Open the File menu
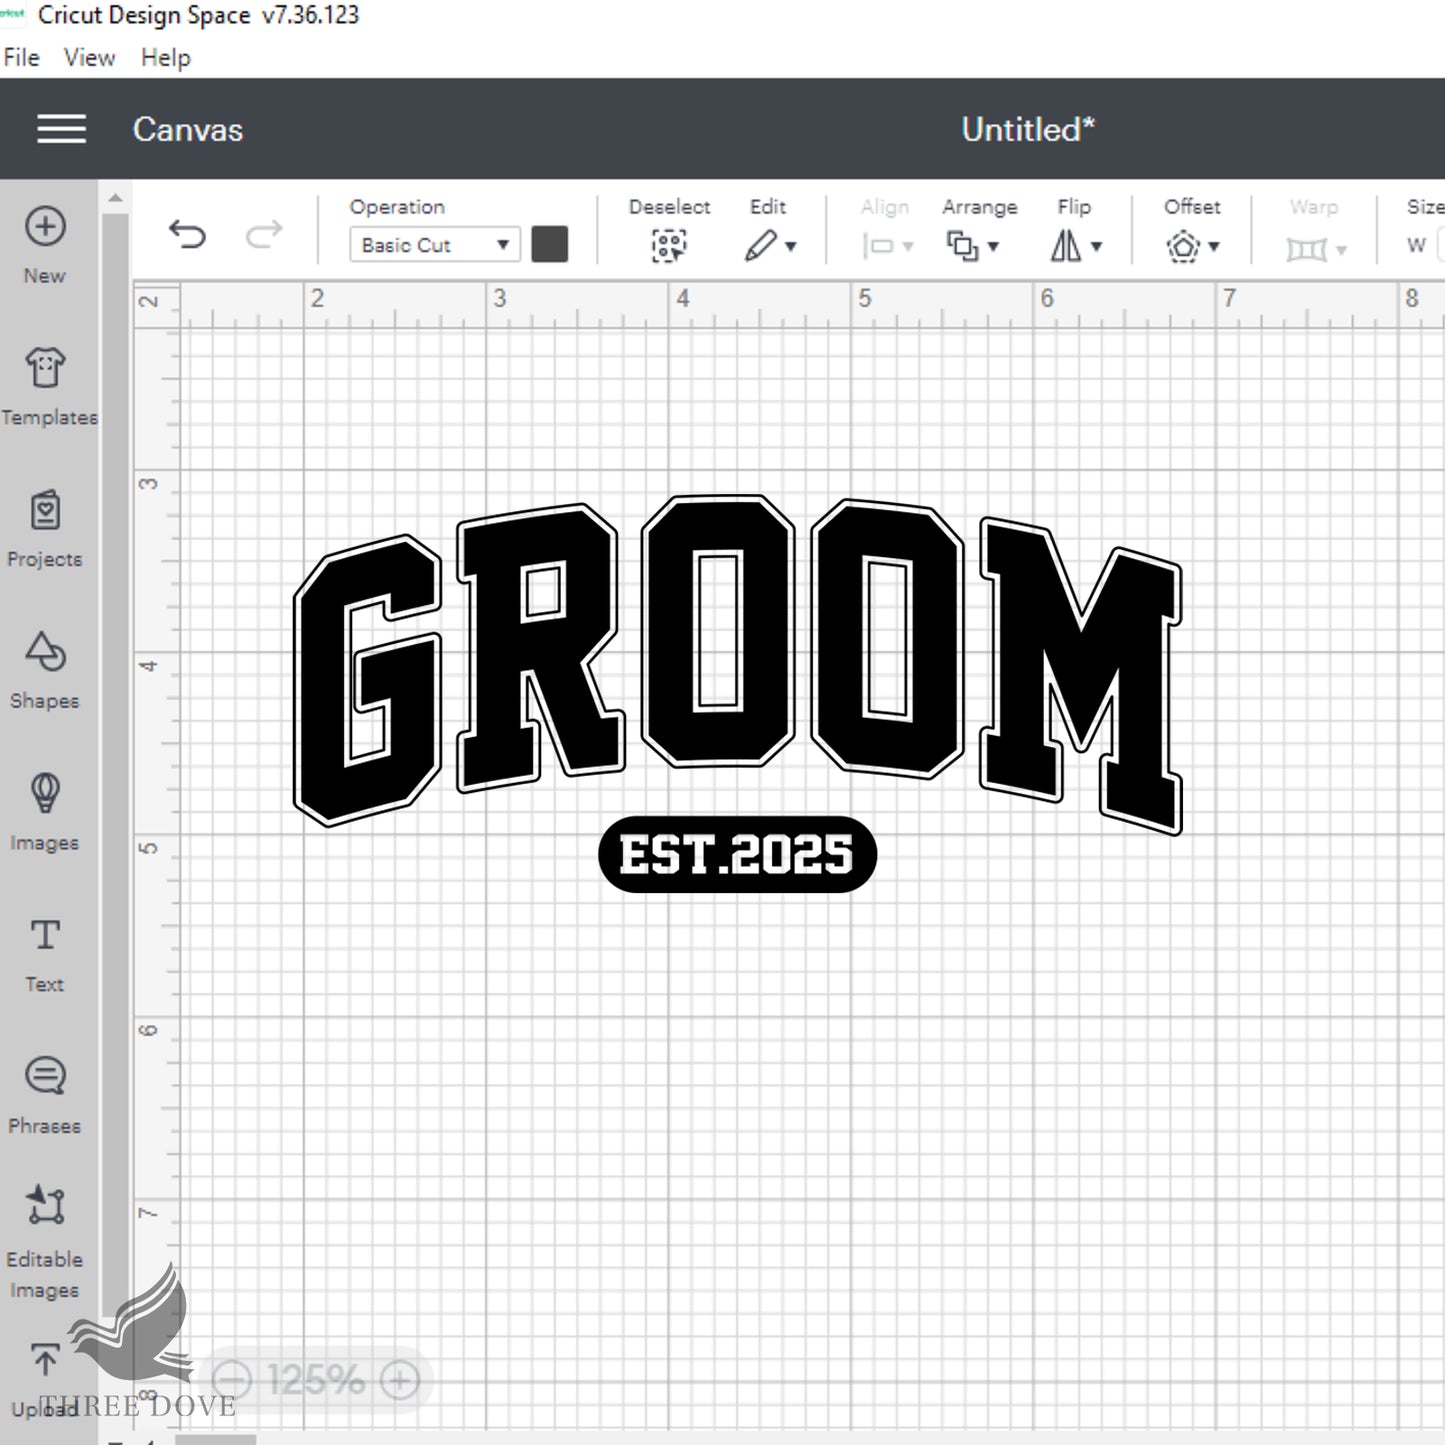The image size is (1445, 1445). pos(22,58)
